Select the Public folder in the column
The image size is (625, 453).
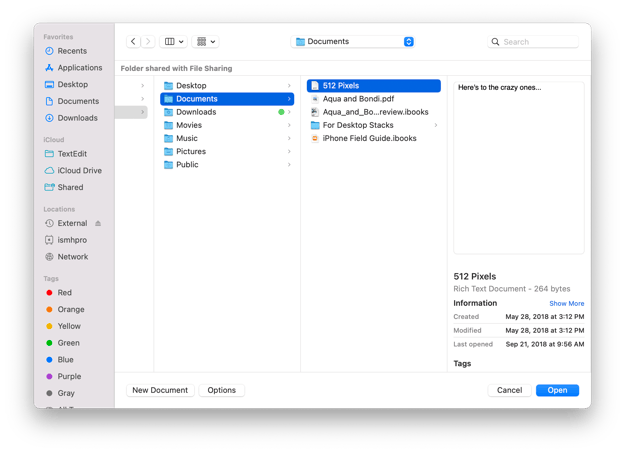click(227, 165)
